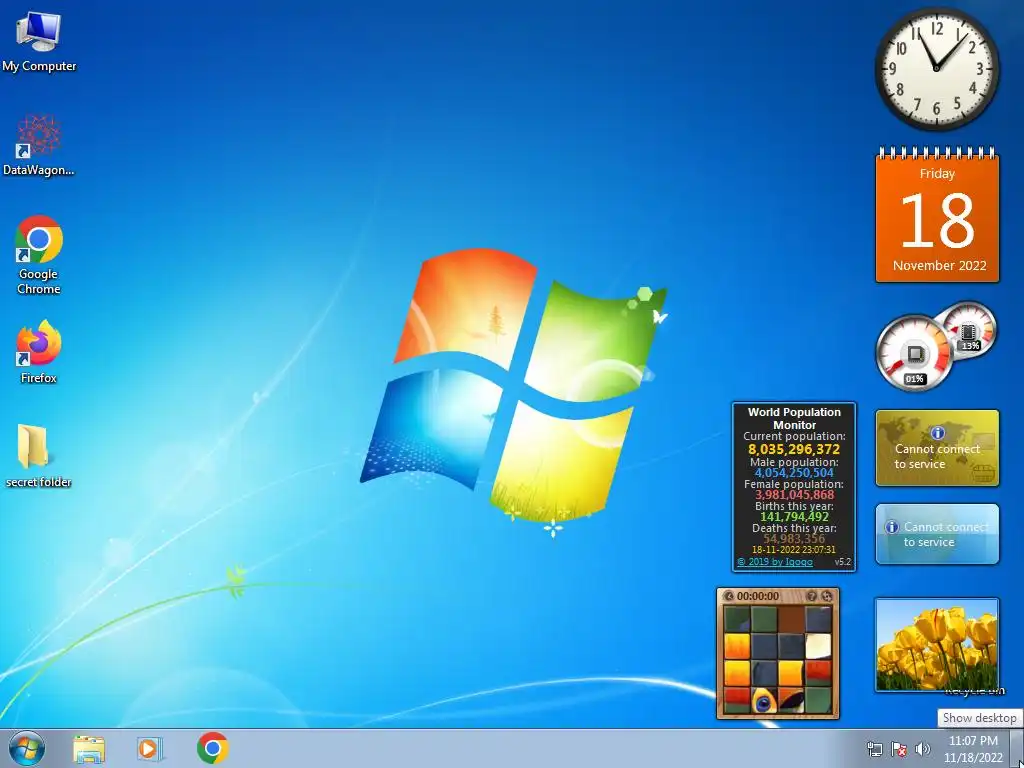Open Chrome from the taskbar
This screenshot has width=1024, height=768.
[x=212, y=748]
